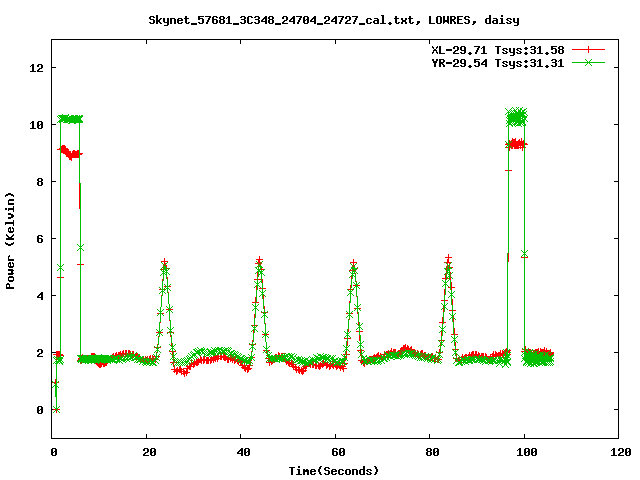Click the green calibration plateau near 98 seconds
This screenshot has height=480, width=640.
coord(516,117)
